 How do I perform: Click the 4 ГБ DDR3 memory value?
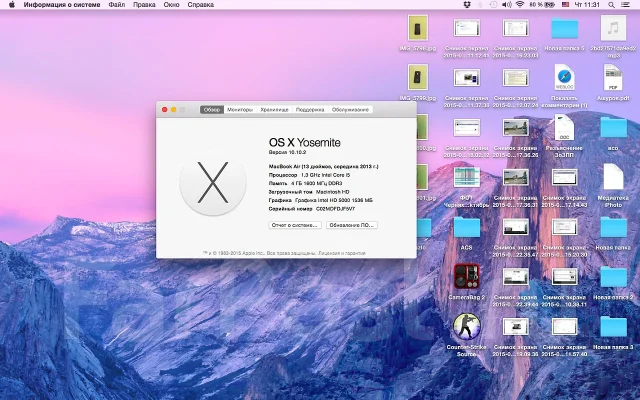point(317,184)
